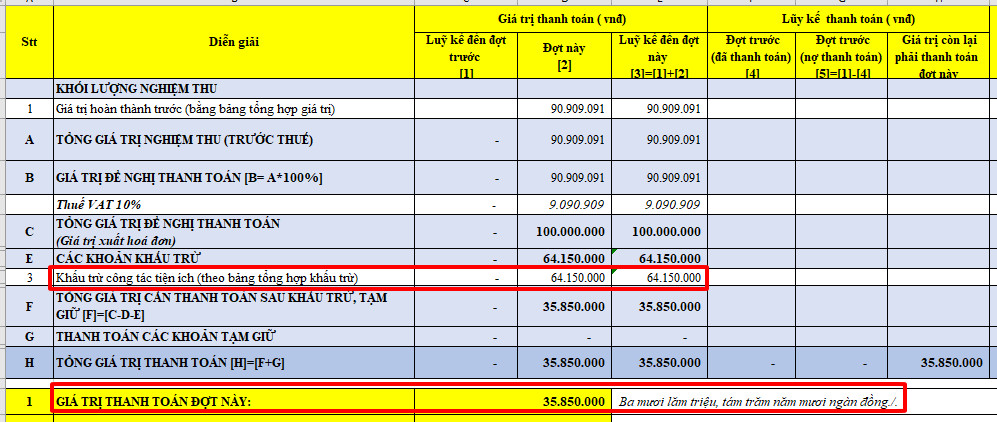Click 'GIÁ TRỊ ĐỀ NGHỊ THANH TOÁN [B= A*100%]'
Screen dimensions: 997x422
point(234,179)
